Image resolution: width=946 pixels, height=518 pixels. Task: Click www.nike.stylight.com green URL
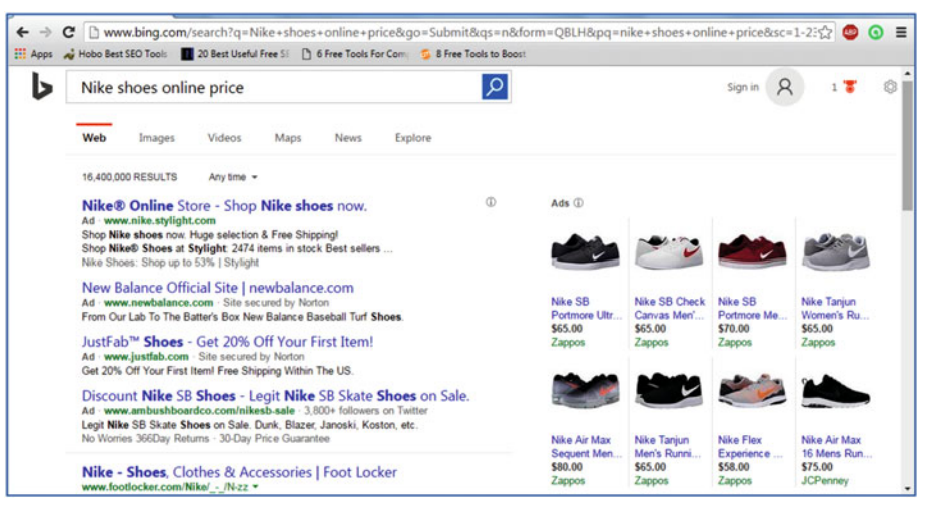click(x=160, y=221)
